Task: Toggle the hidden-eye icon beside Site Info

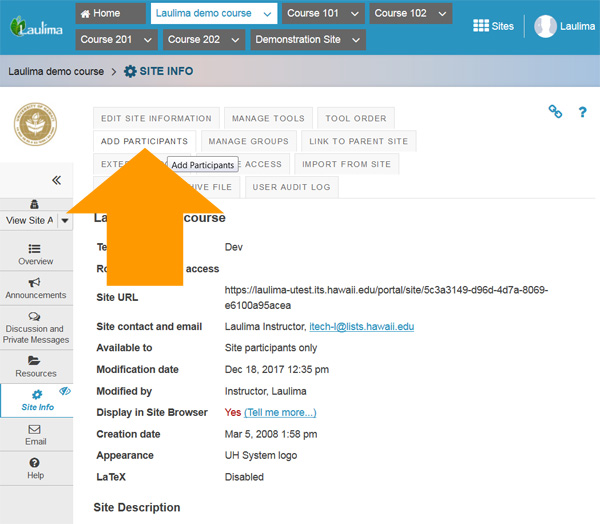Action: [65, 391]
